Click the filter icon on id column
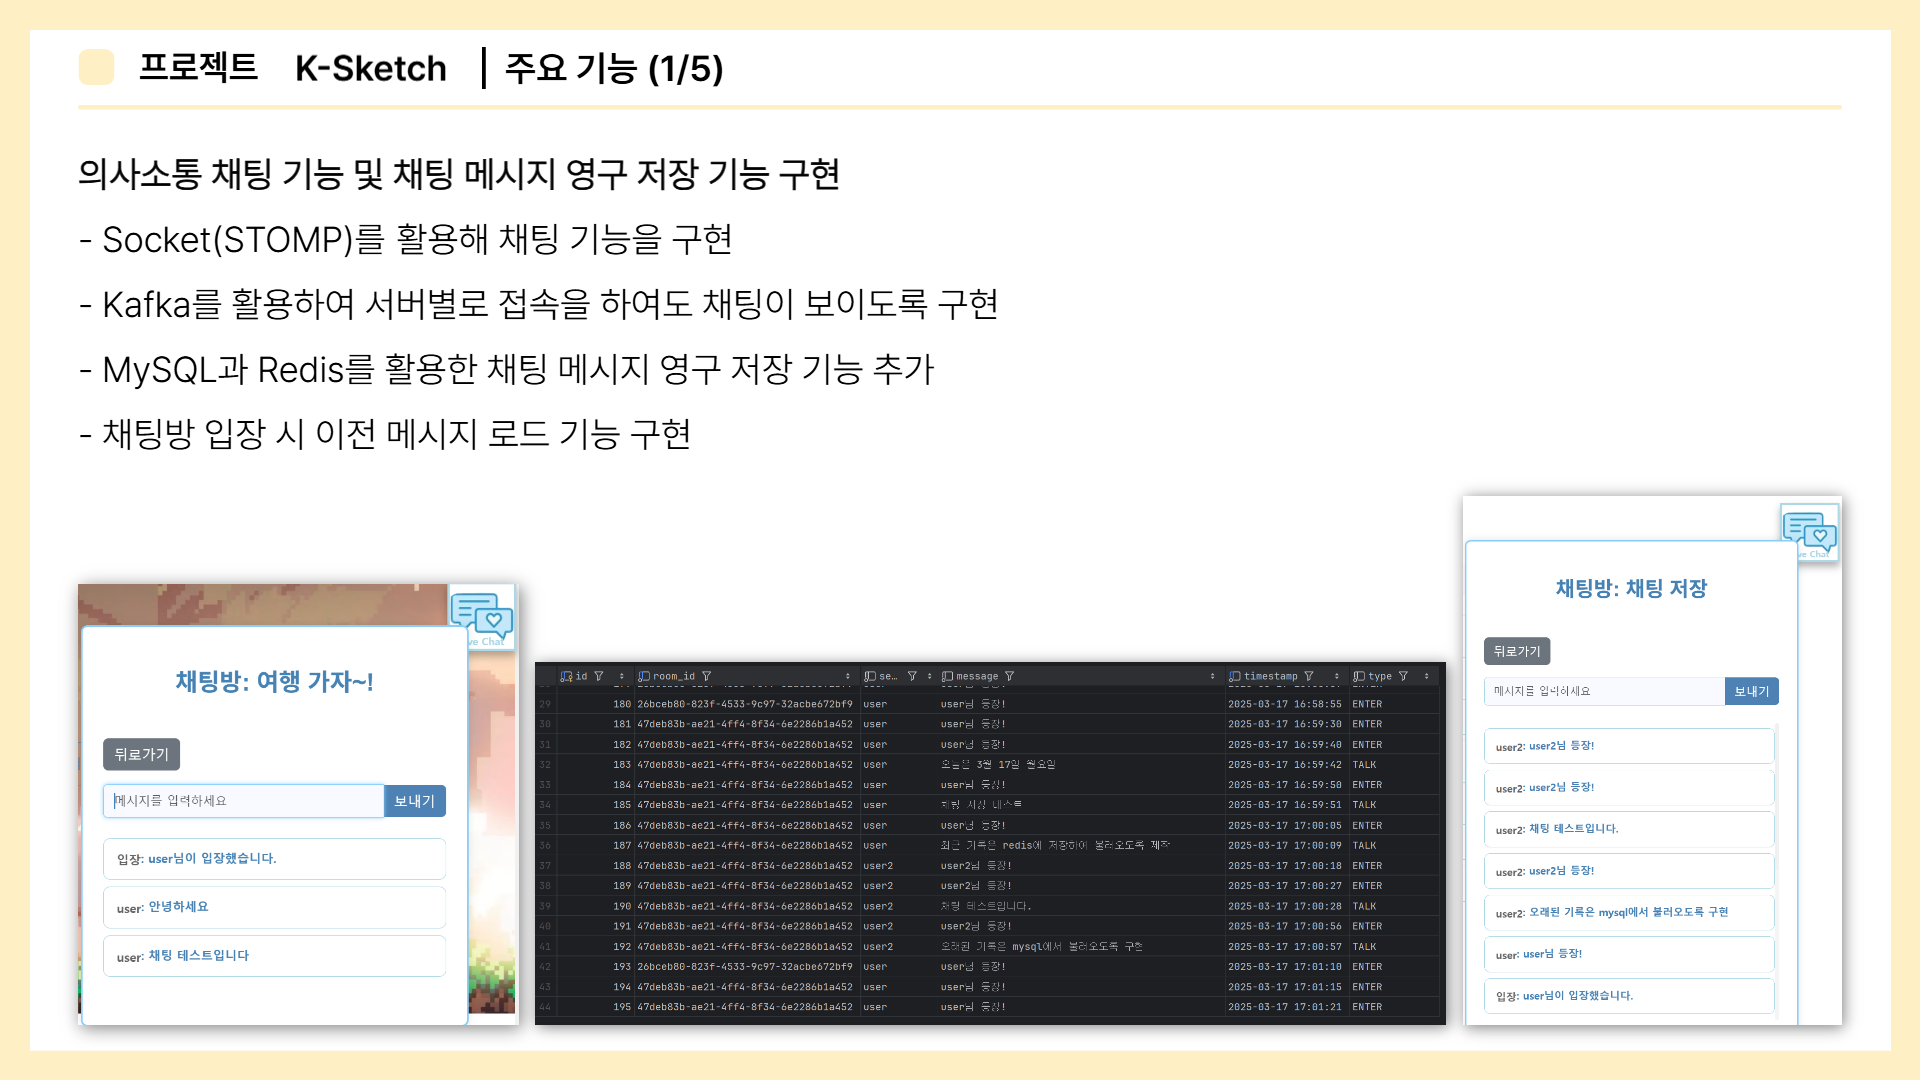This screenshot has height=1080, width=1920. pos(599,676)
